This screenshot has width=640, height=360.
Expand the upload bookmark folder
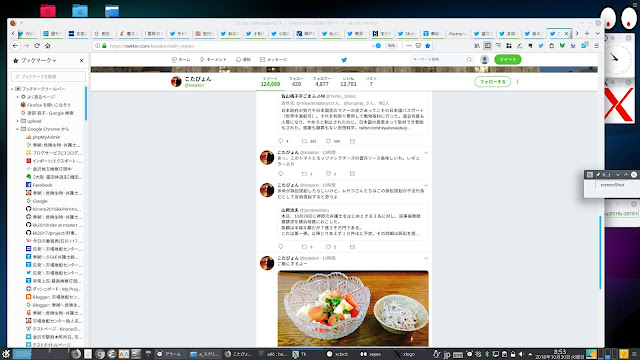tap(18, 121)
